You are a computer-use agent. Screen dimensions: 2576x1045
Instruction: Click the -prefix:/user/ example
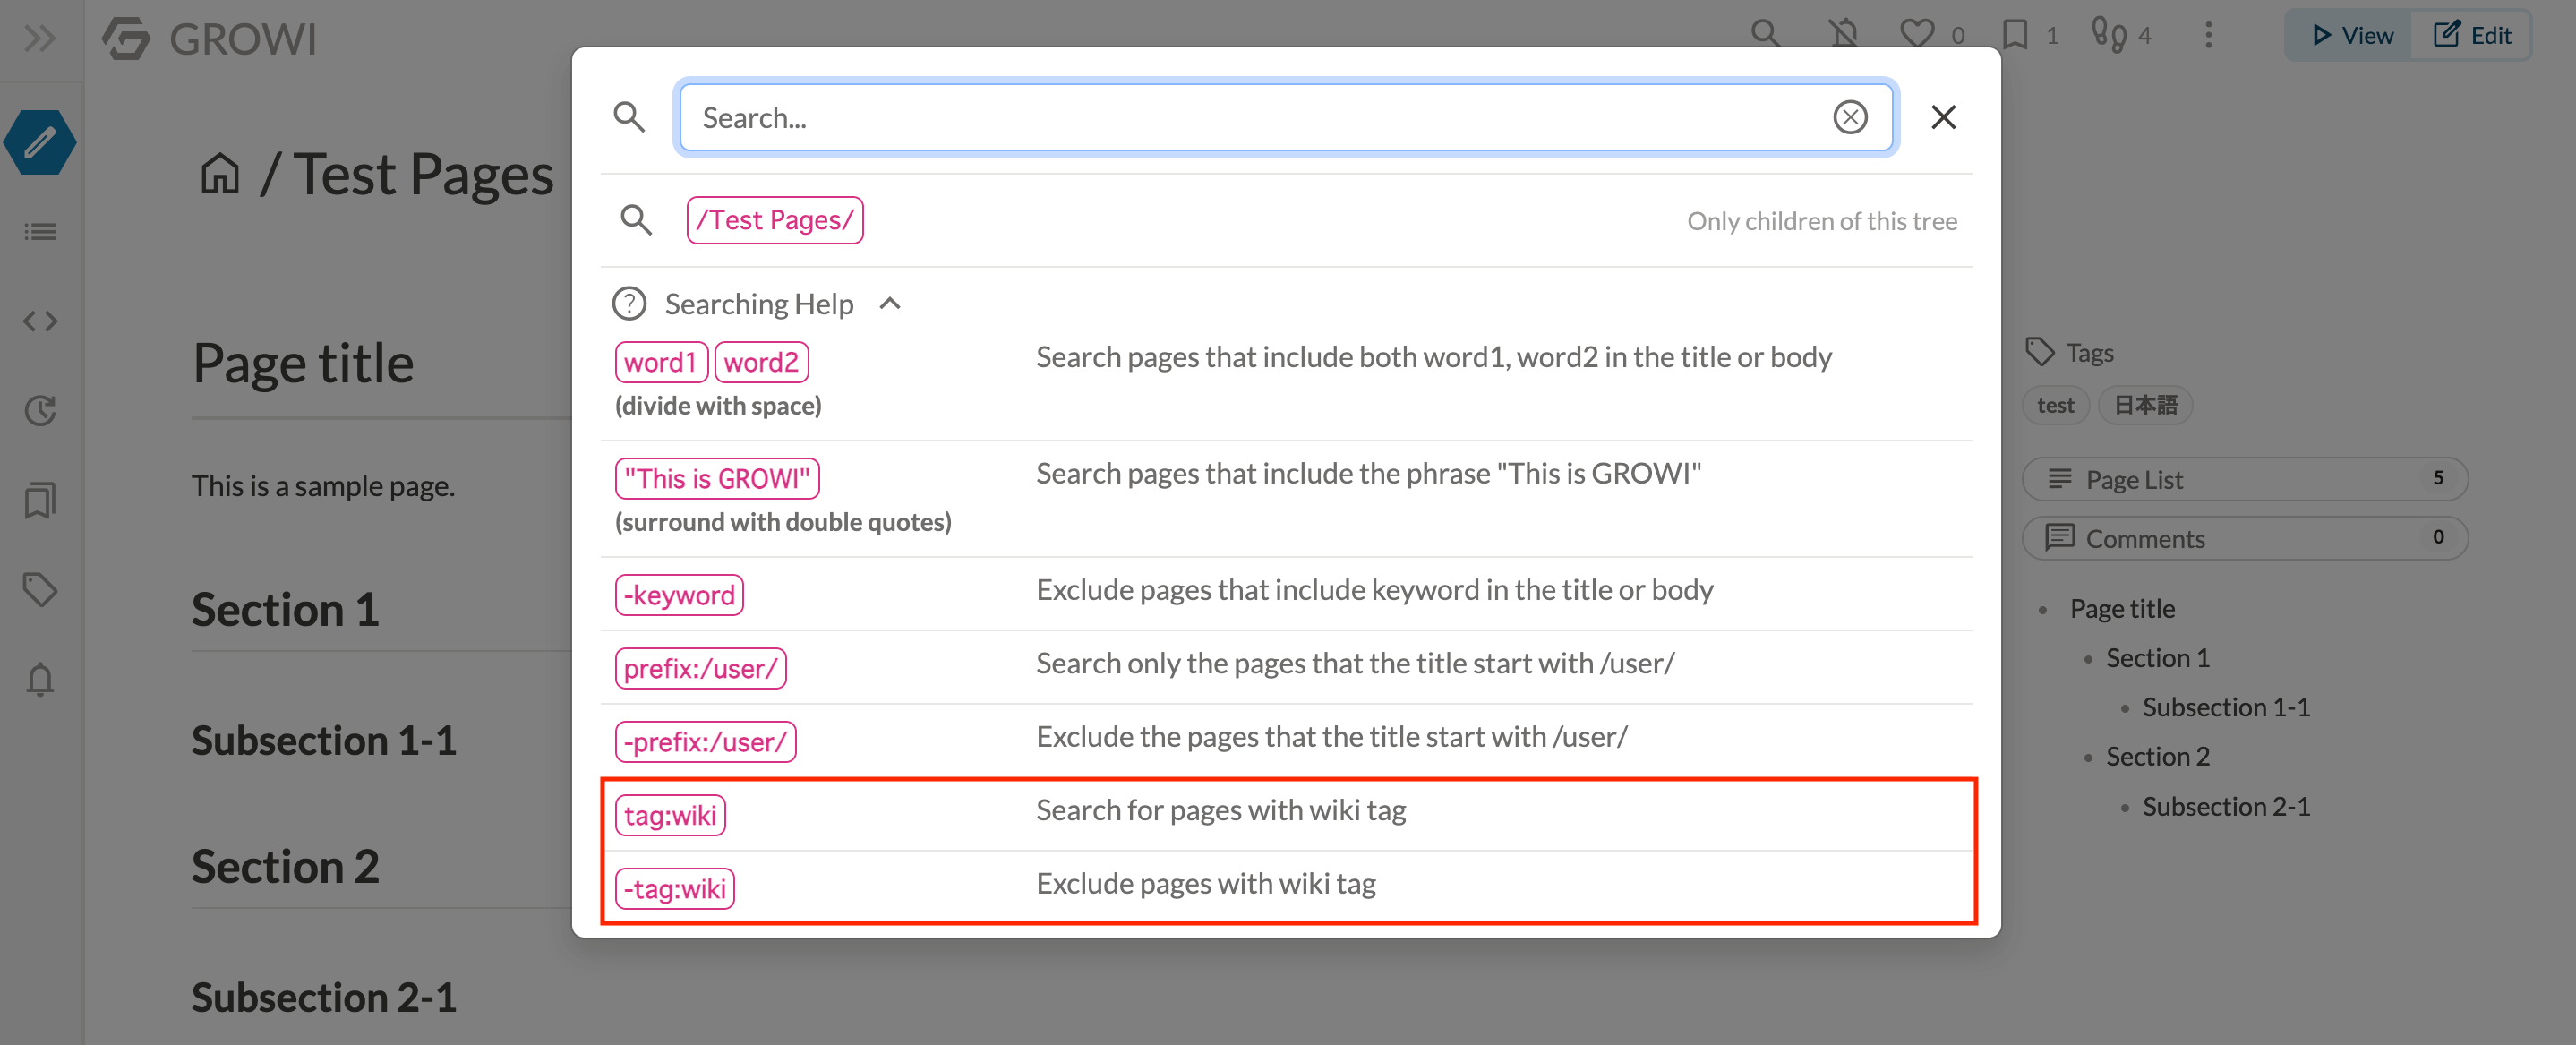point(705,742)
